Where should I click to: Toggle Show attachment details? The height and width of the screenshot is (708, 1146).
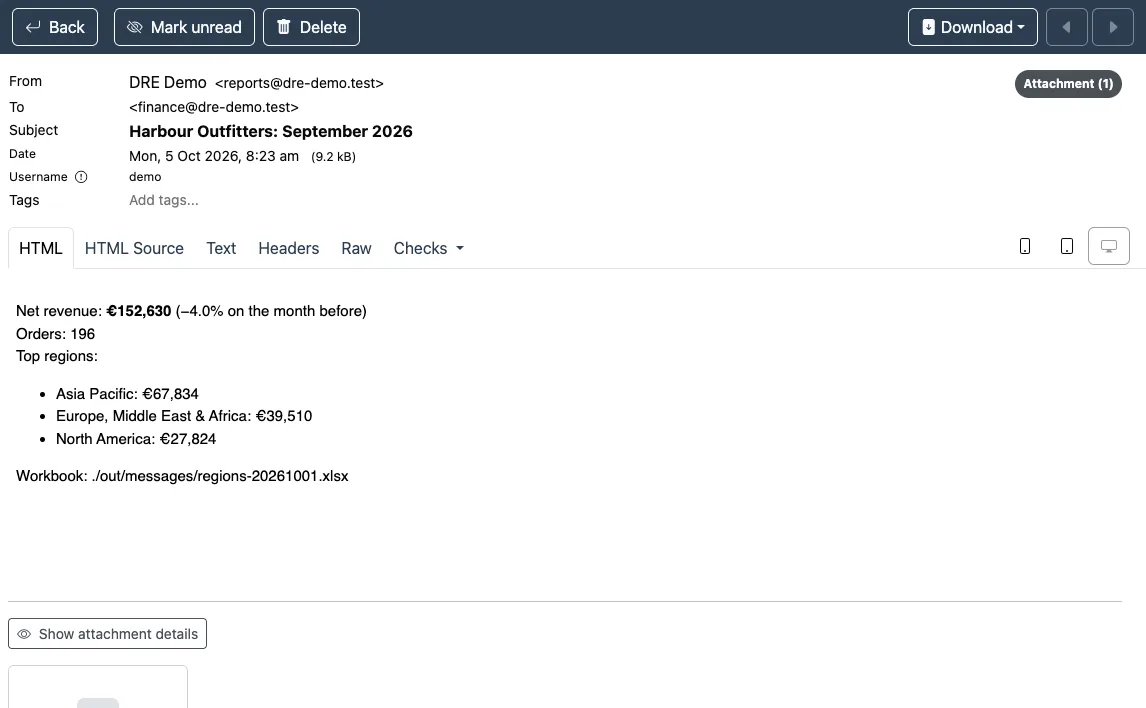[107, 633]
